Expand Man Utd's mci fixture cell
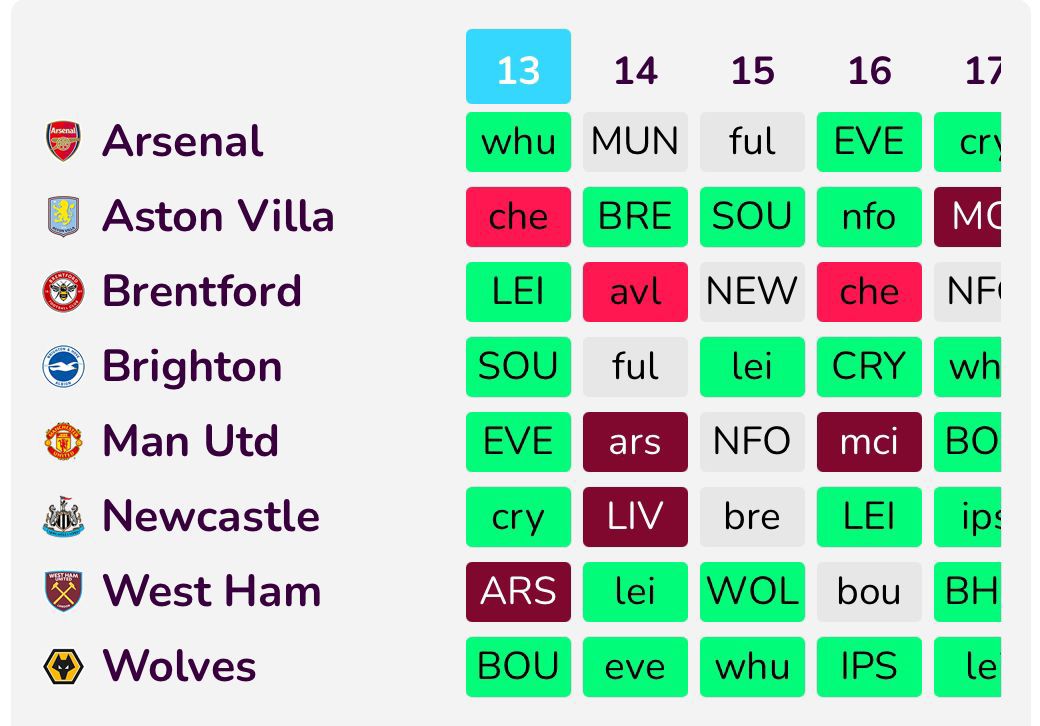 coord(869,441)
